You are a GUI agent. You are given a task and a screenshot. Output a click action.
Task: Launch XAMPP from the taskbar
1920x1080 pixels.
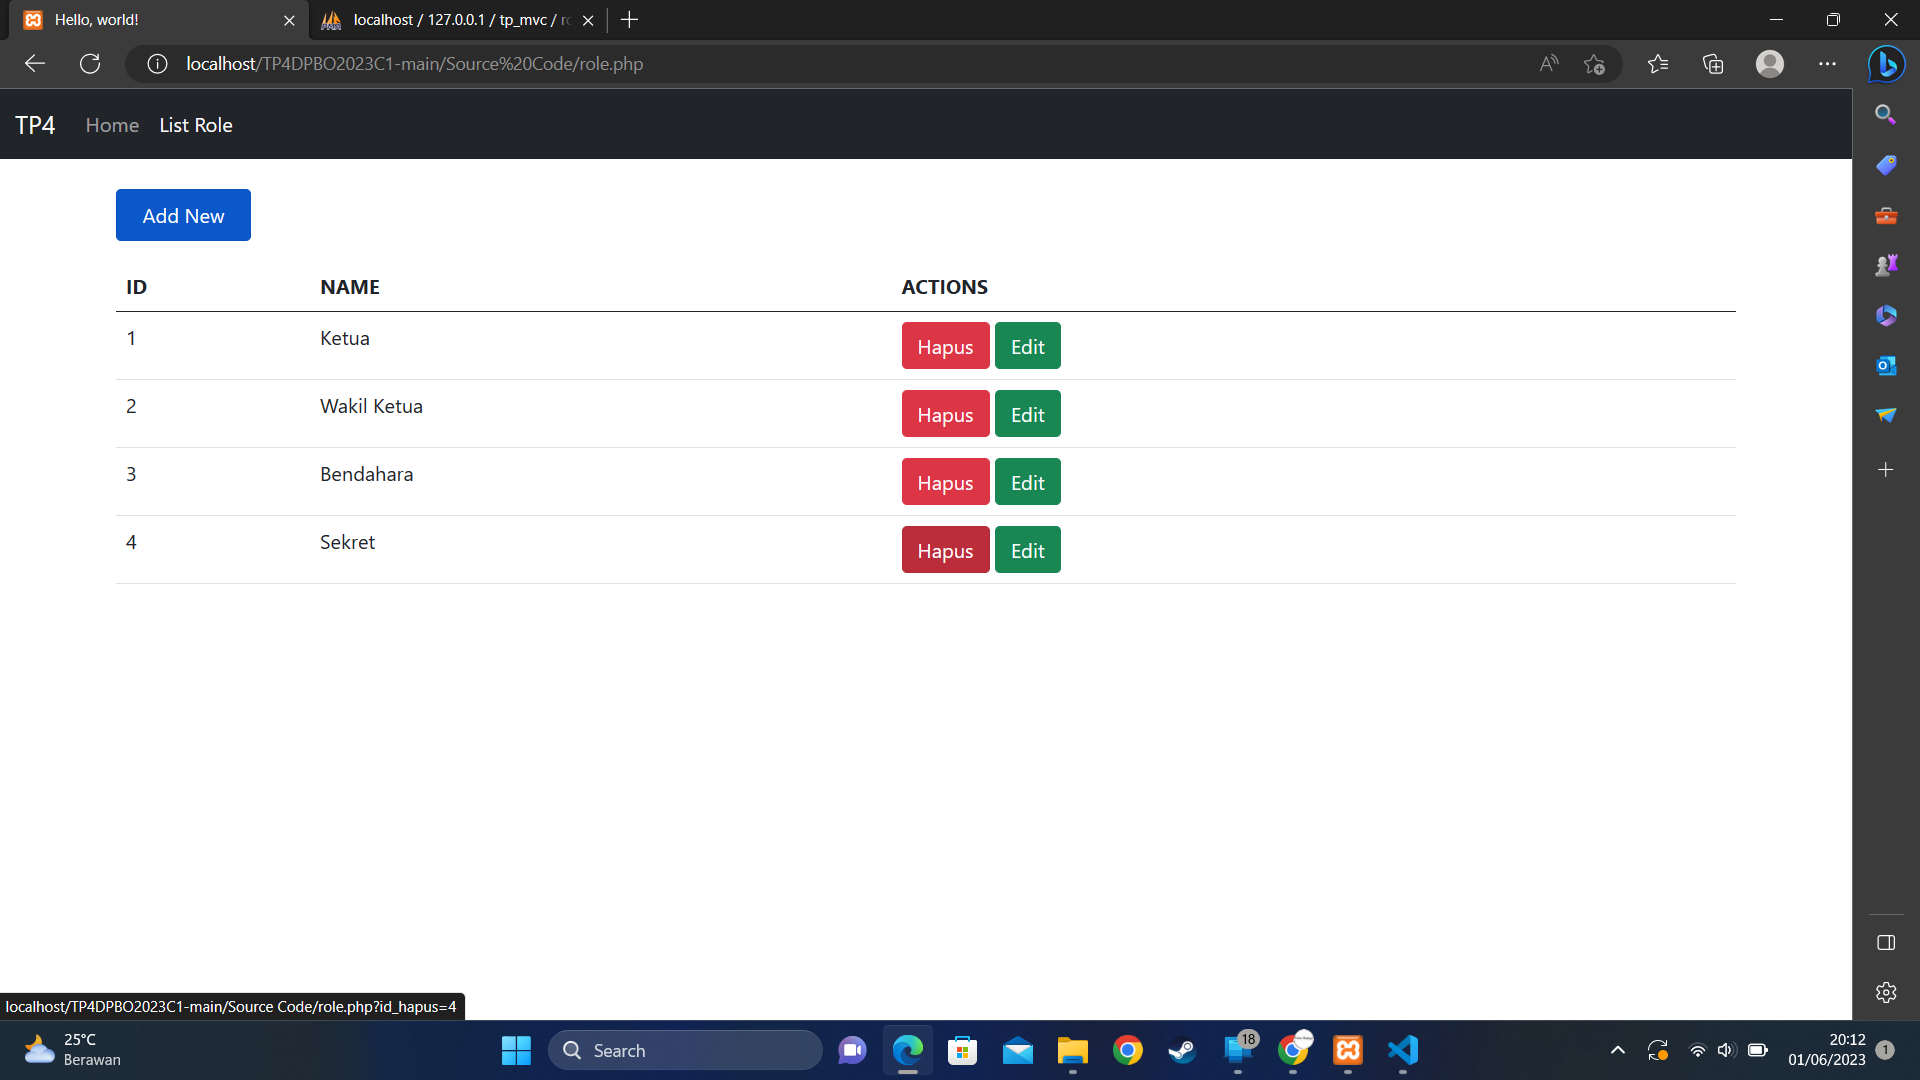(1347, 1051)
